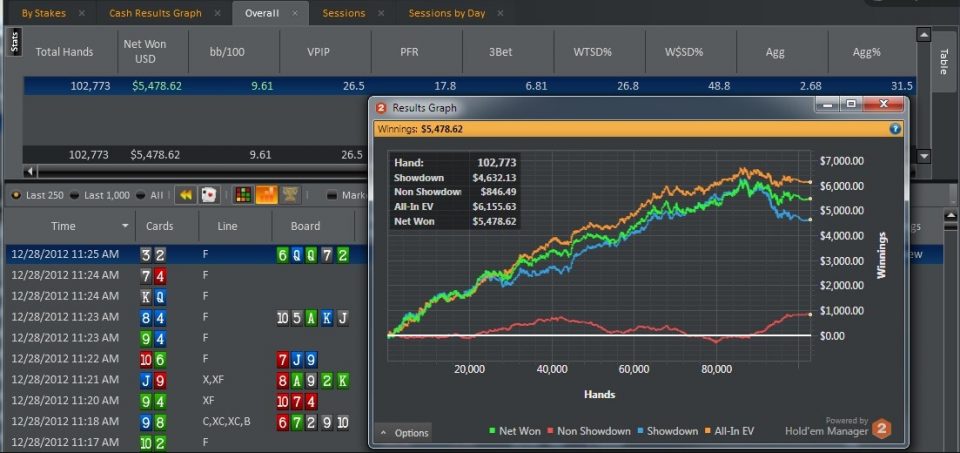The image size is (960, 453).
Task: Close the By Stakes tab
Action: tap(81, 14)
